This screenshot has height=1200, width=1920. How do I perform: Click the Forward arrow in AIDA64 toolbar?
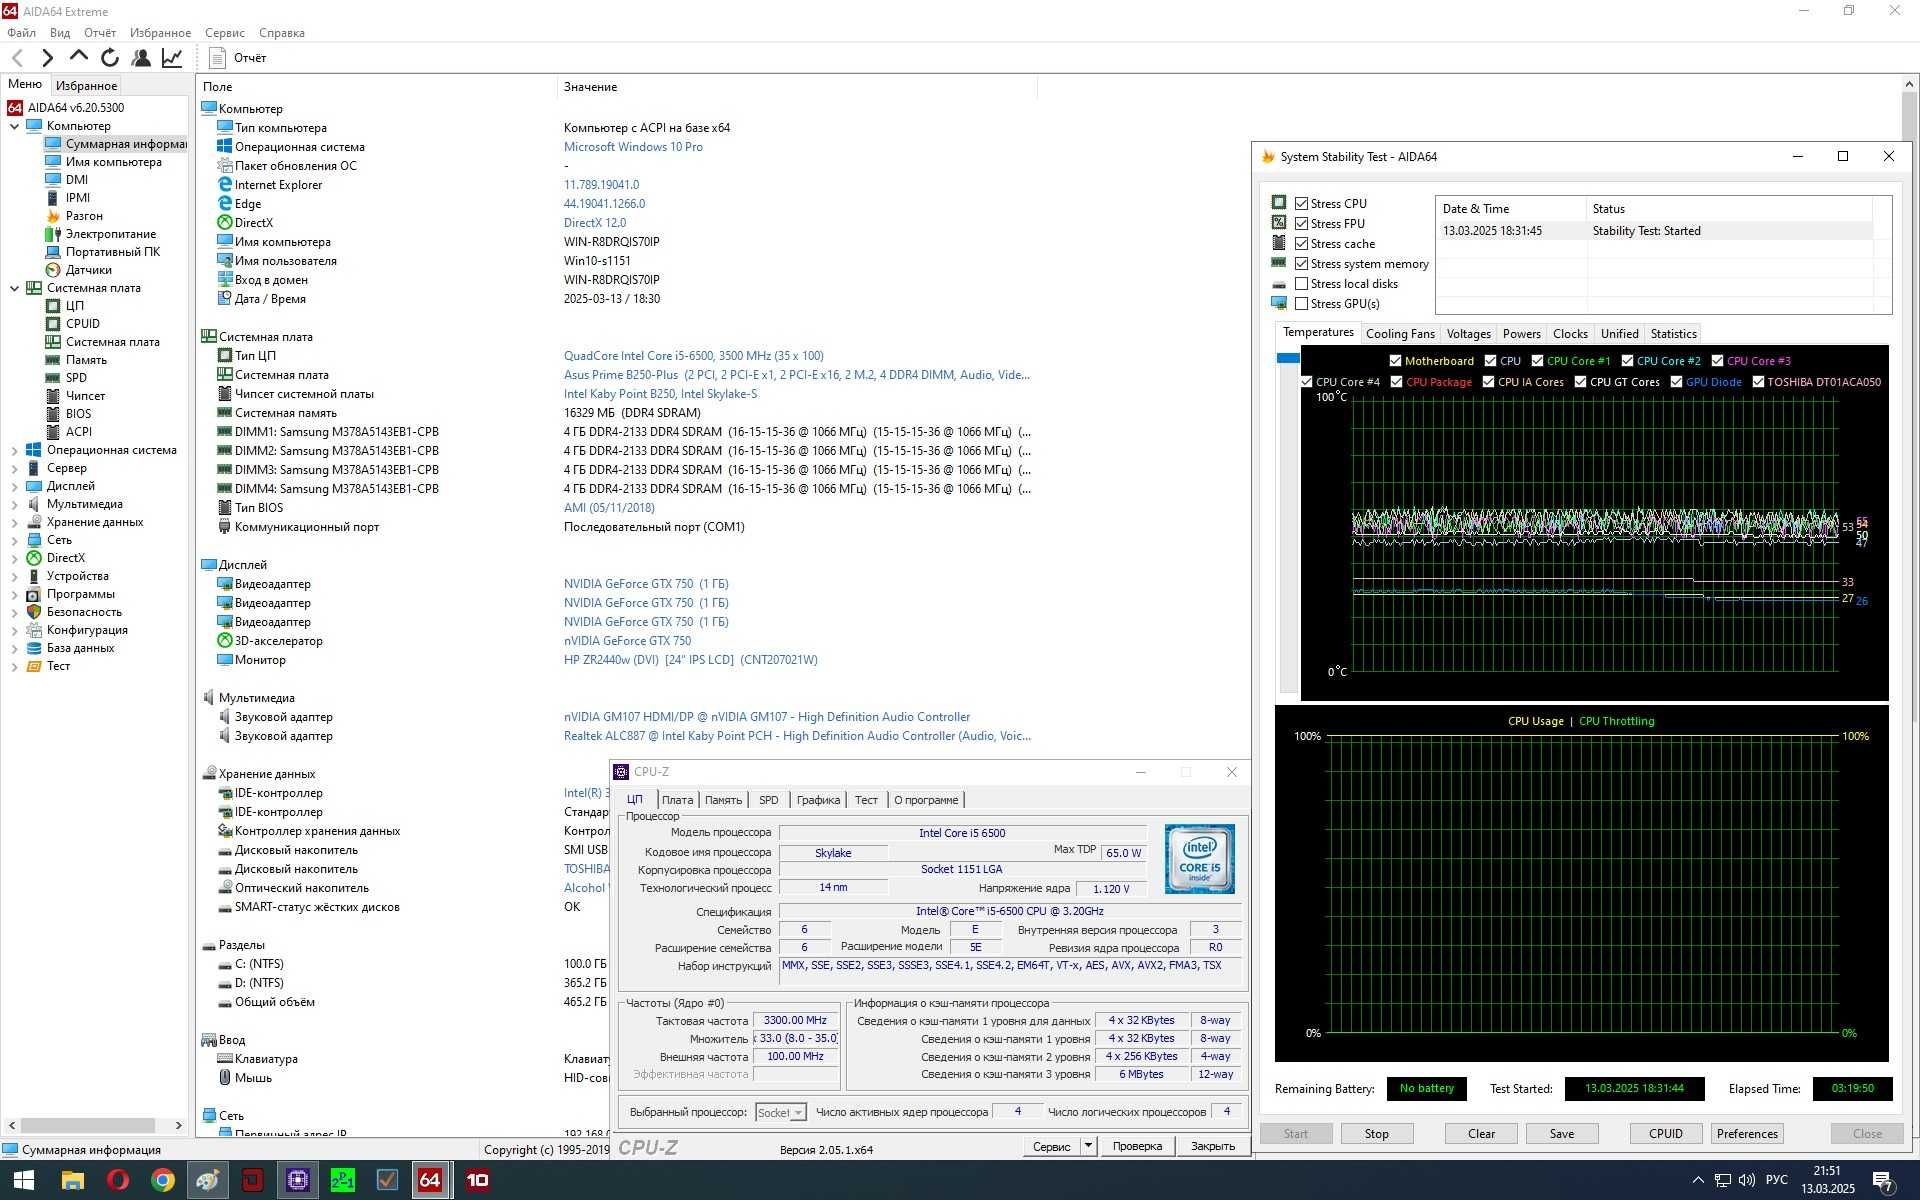pyautogui.click(x=47, y=58)
